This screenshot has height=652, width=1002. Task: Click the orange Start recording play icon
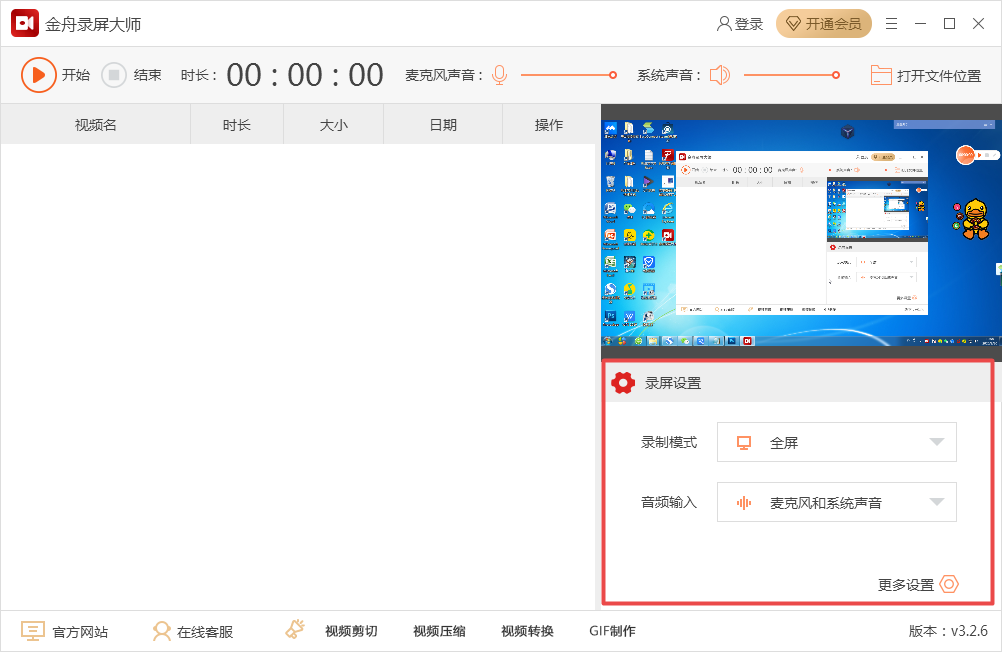pyautogui.click(x=38, y=75)
